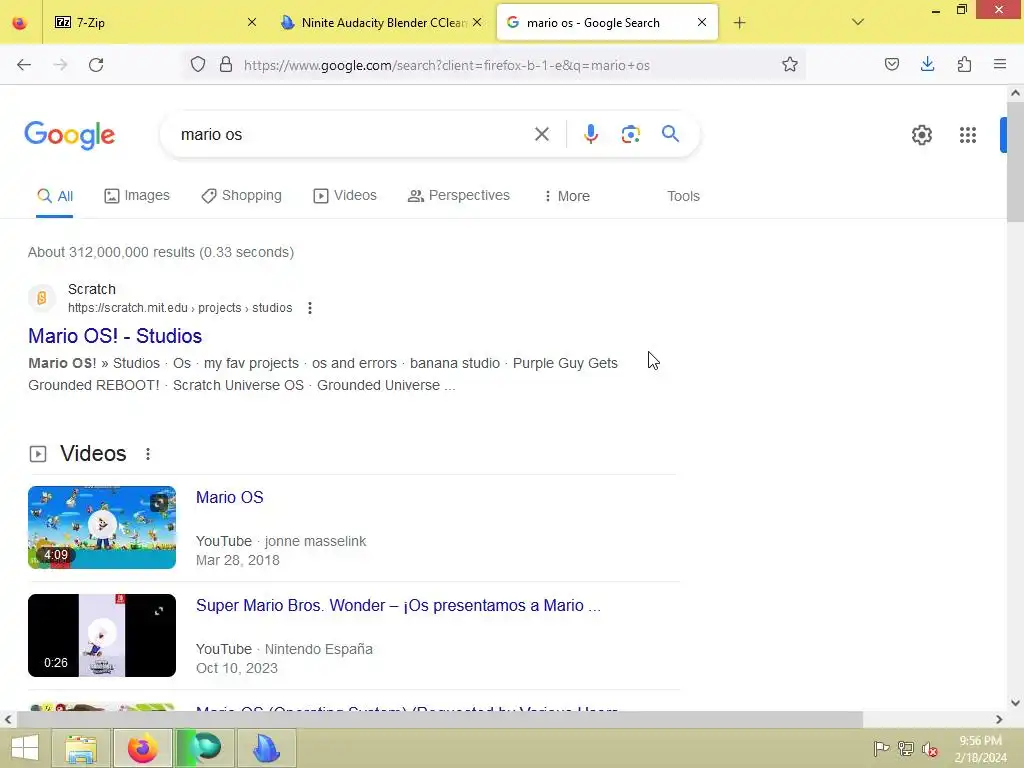The height and width of the screenshot is (768, 1024).
Task: Play the 0:26 Nintendo España video thumbnail
Action: 102,635
